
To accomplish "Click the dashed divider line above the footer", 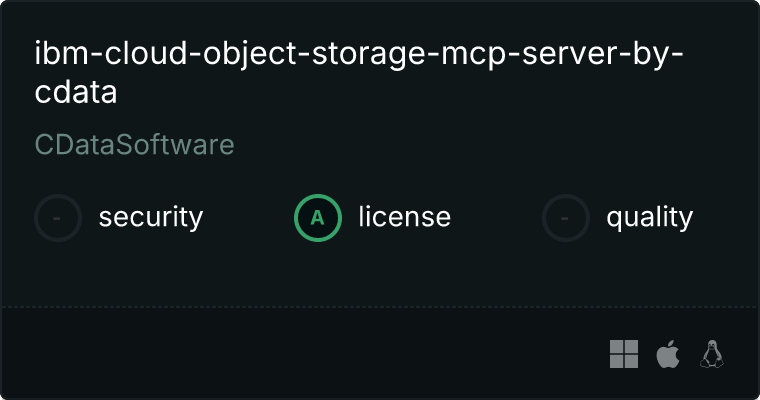I will tap(380, 306).
